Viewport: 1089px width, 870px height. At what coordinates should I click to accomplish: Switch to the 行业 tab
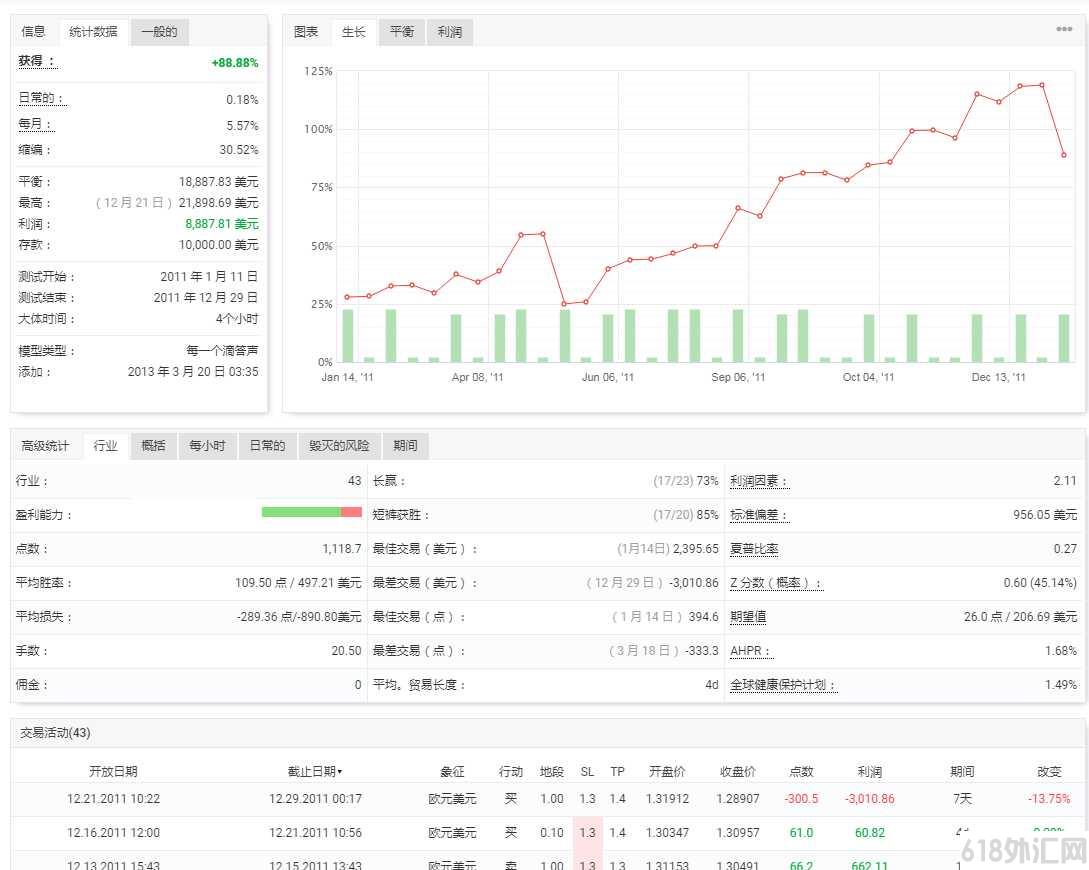point(106,446)
